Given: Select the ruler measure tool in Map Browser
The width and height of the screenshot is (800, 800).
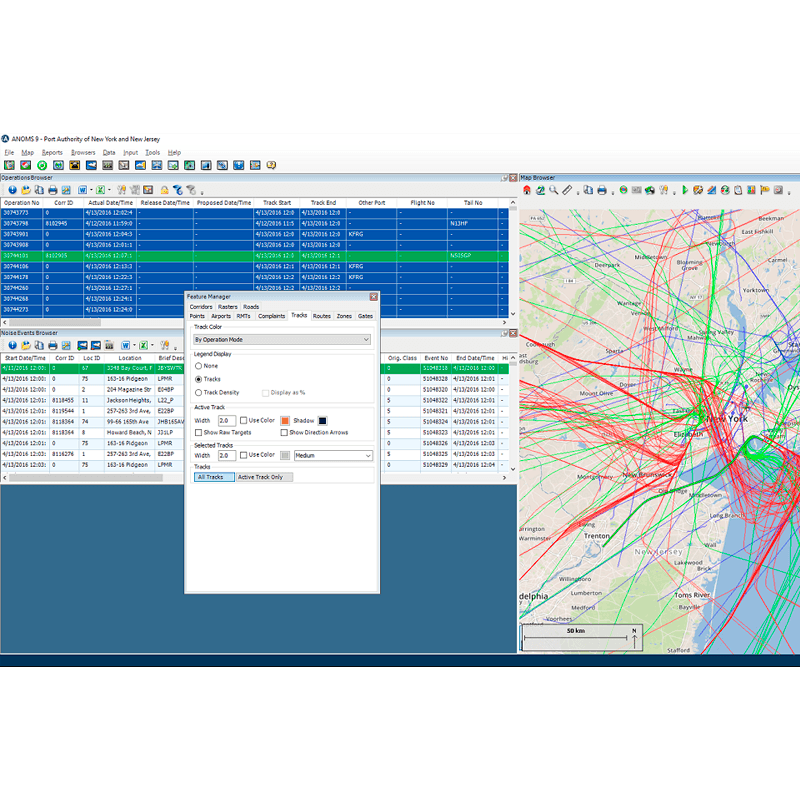Looking at the screenshot, I should click(x=566, y=190).
